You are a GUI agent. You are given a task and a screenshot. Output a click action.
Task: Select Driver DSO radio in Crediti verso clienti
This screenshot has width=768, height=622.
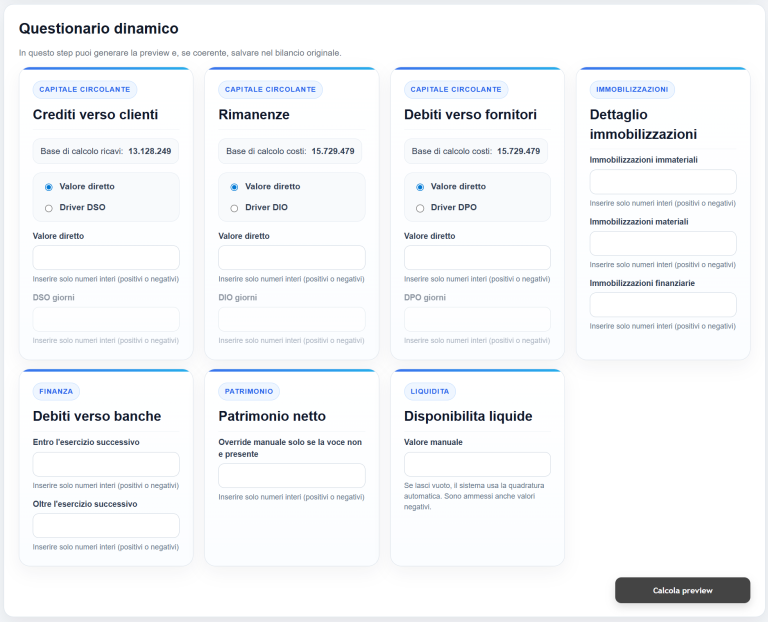[48, 208]
